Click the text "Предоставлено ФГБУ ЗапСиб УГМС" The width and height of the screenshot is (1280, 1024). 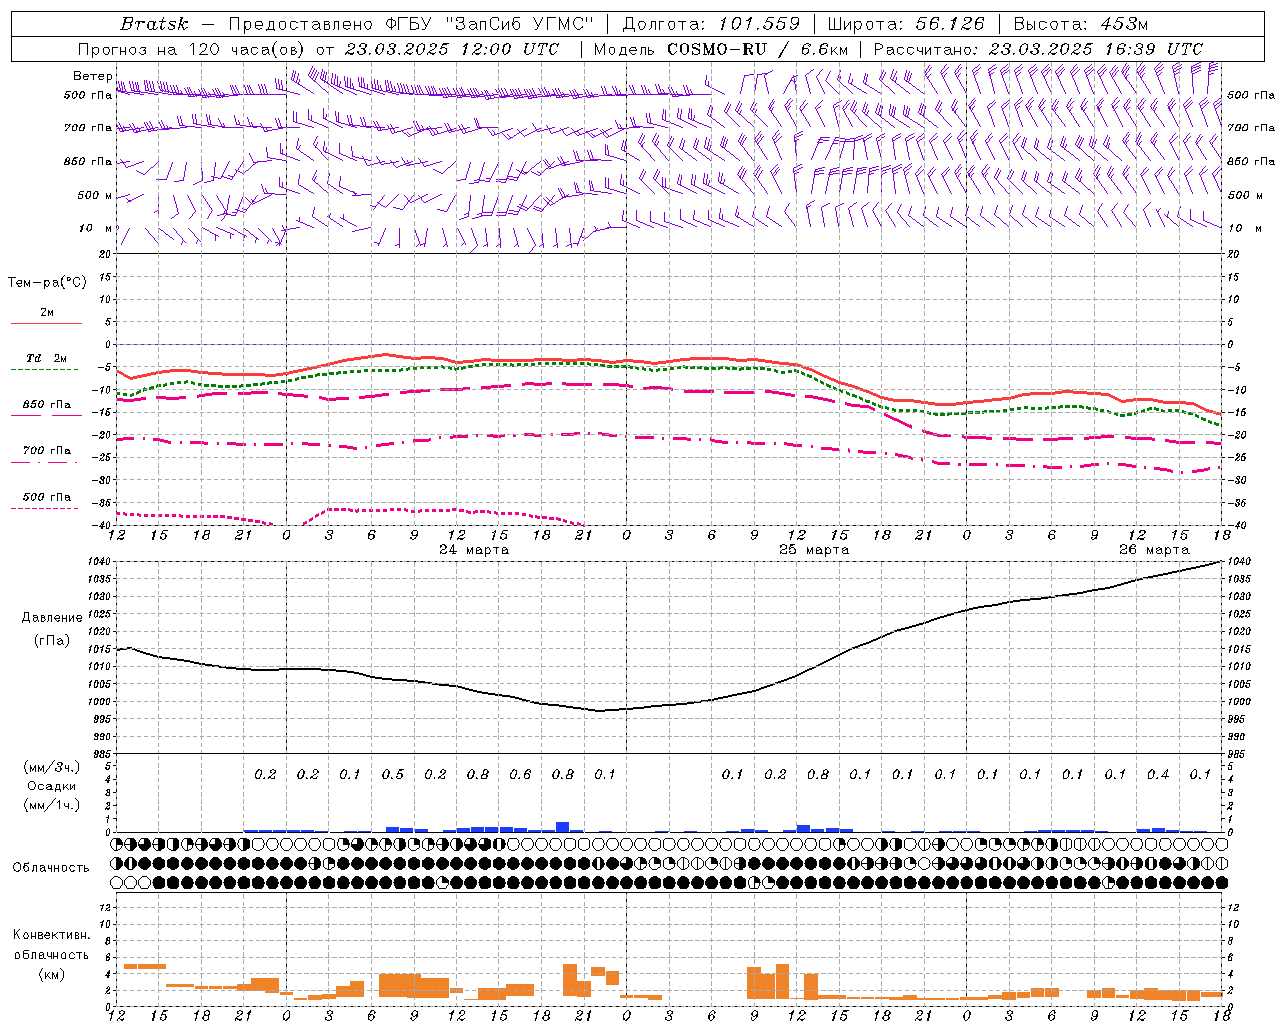[x=413, y=24]
